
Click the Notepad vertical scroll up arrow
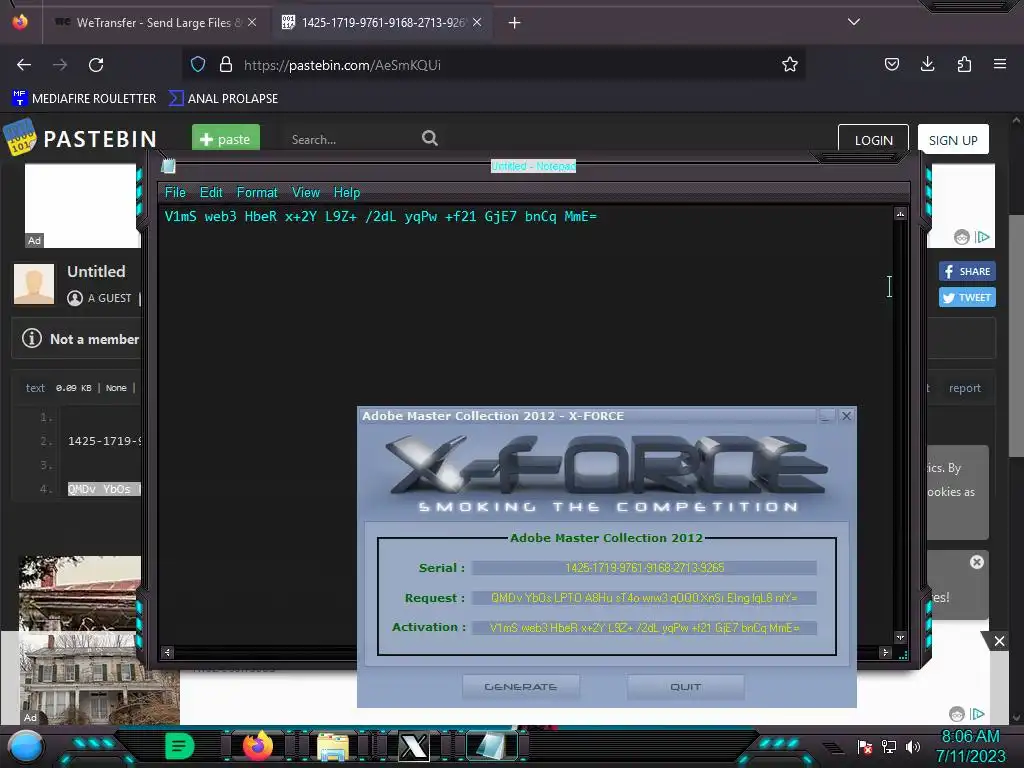click(x=901, y=214)
